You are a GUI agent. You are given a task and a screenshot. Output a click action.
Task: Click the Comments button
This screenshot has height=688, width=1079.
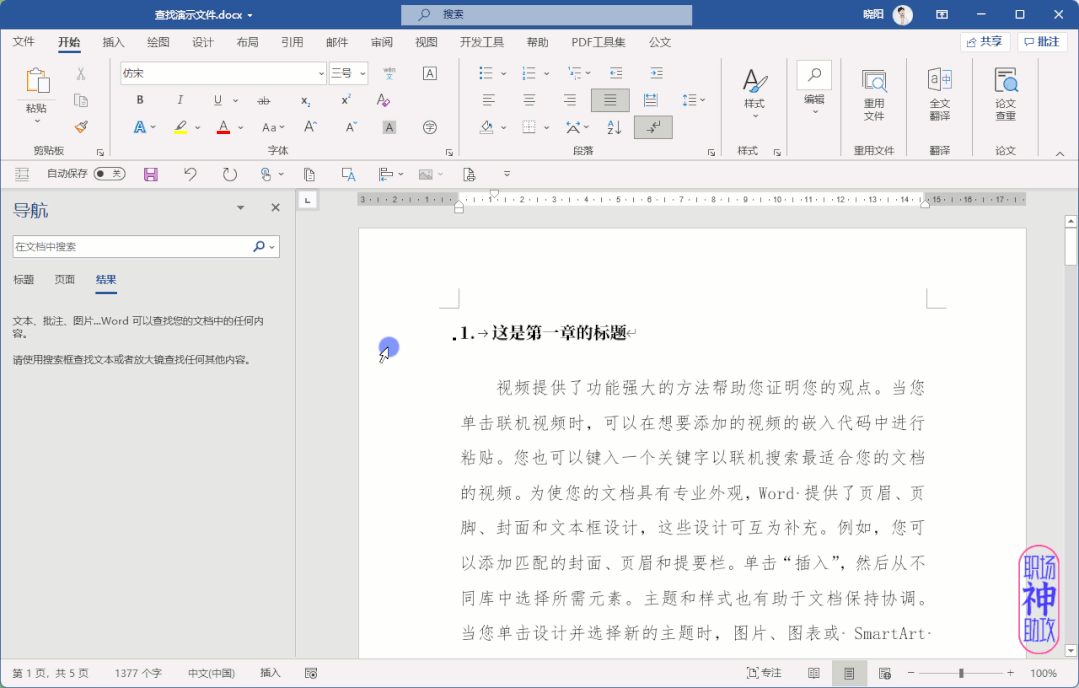coord(1042,42)
